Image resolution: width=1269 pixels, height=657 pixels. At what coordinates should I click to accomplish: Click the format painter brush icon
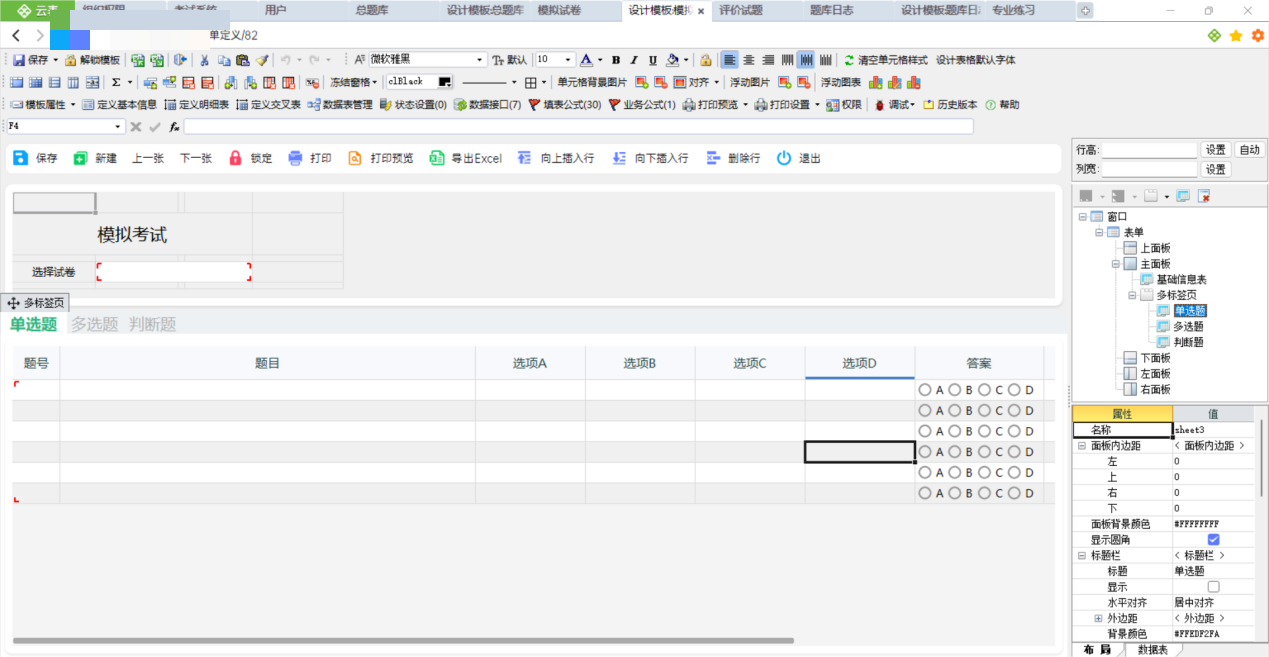pos(261,60)
